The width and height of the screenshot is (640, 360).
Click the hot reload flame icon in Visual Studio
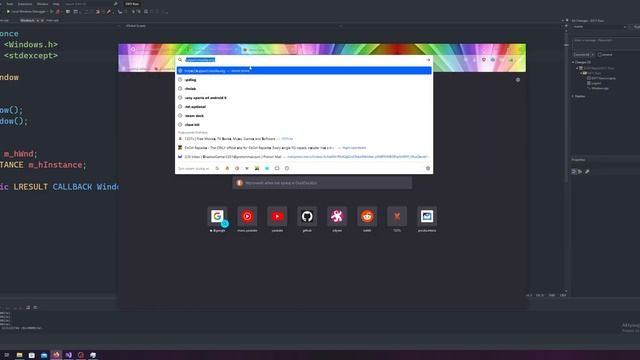point(58,12)
